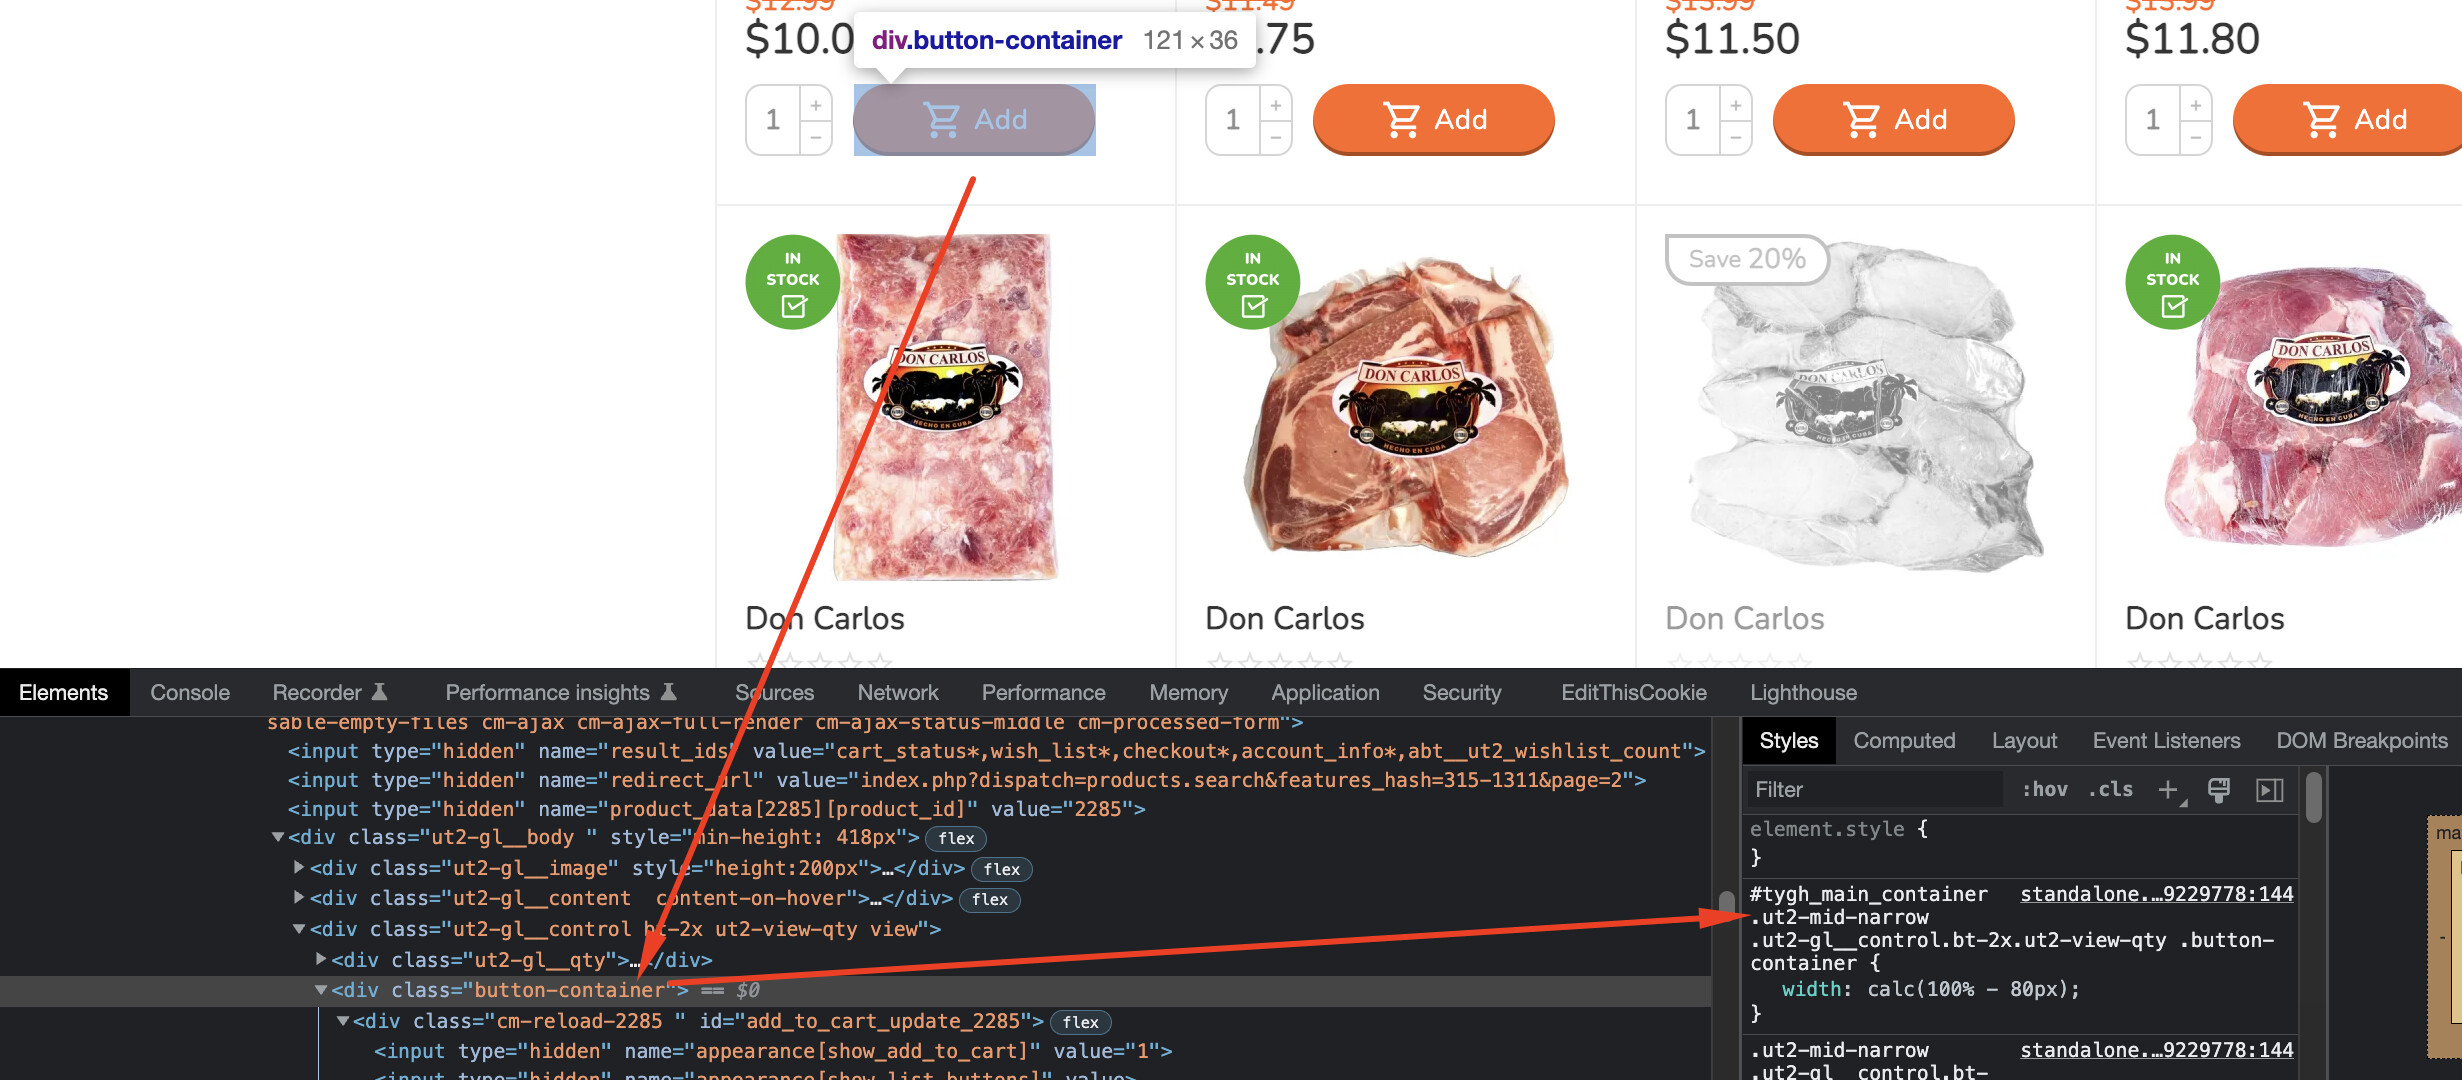Viewport: 2462px width, 1080px height.
Task: Click the flex badge next to ut2-gl__body
Action: click(x=956, y=838)
